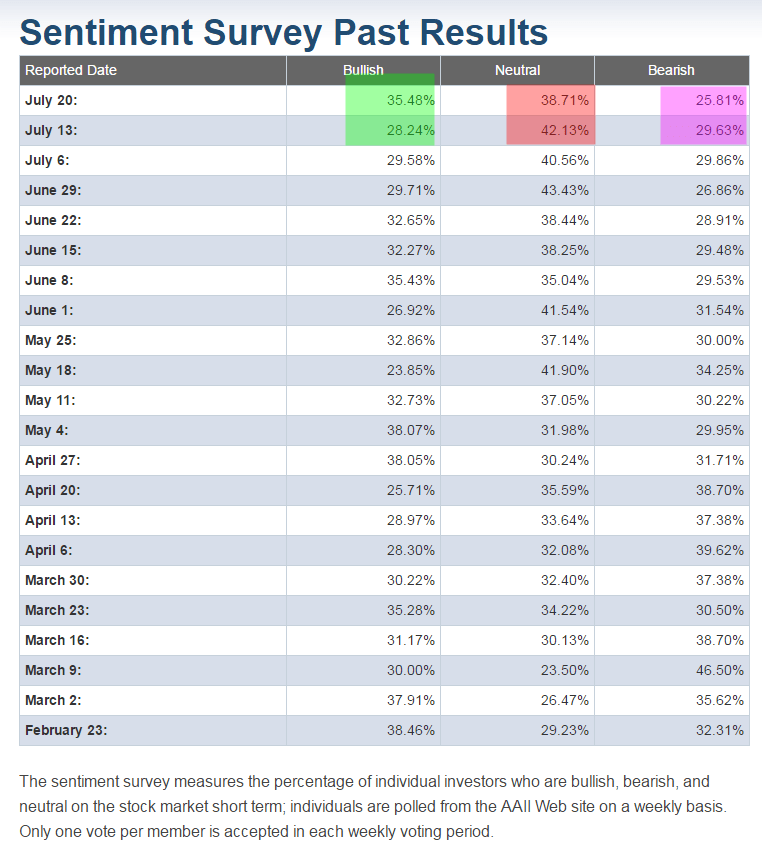Select the purple-highlighted 29.63% bearish cell
The image size is (762, 851).
point(719,131)
